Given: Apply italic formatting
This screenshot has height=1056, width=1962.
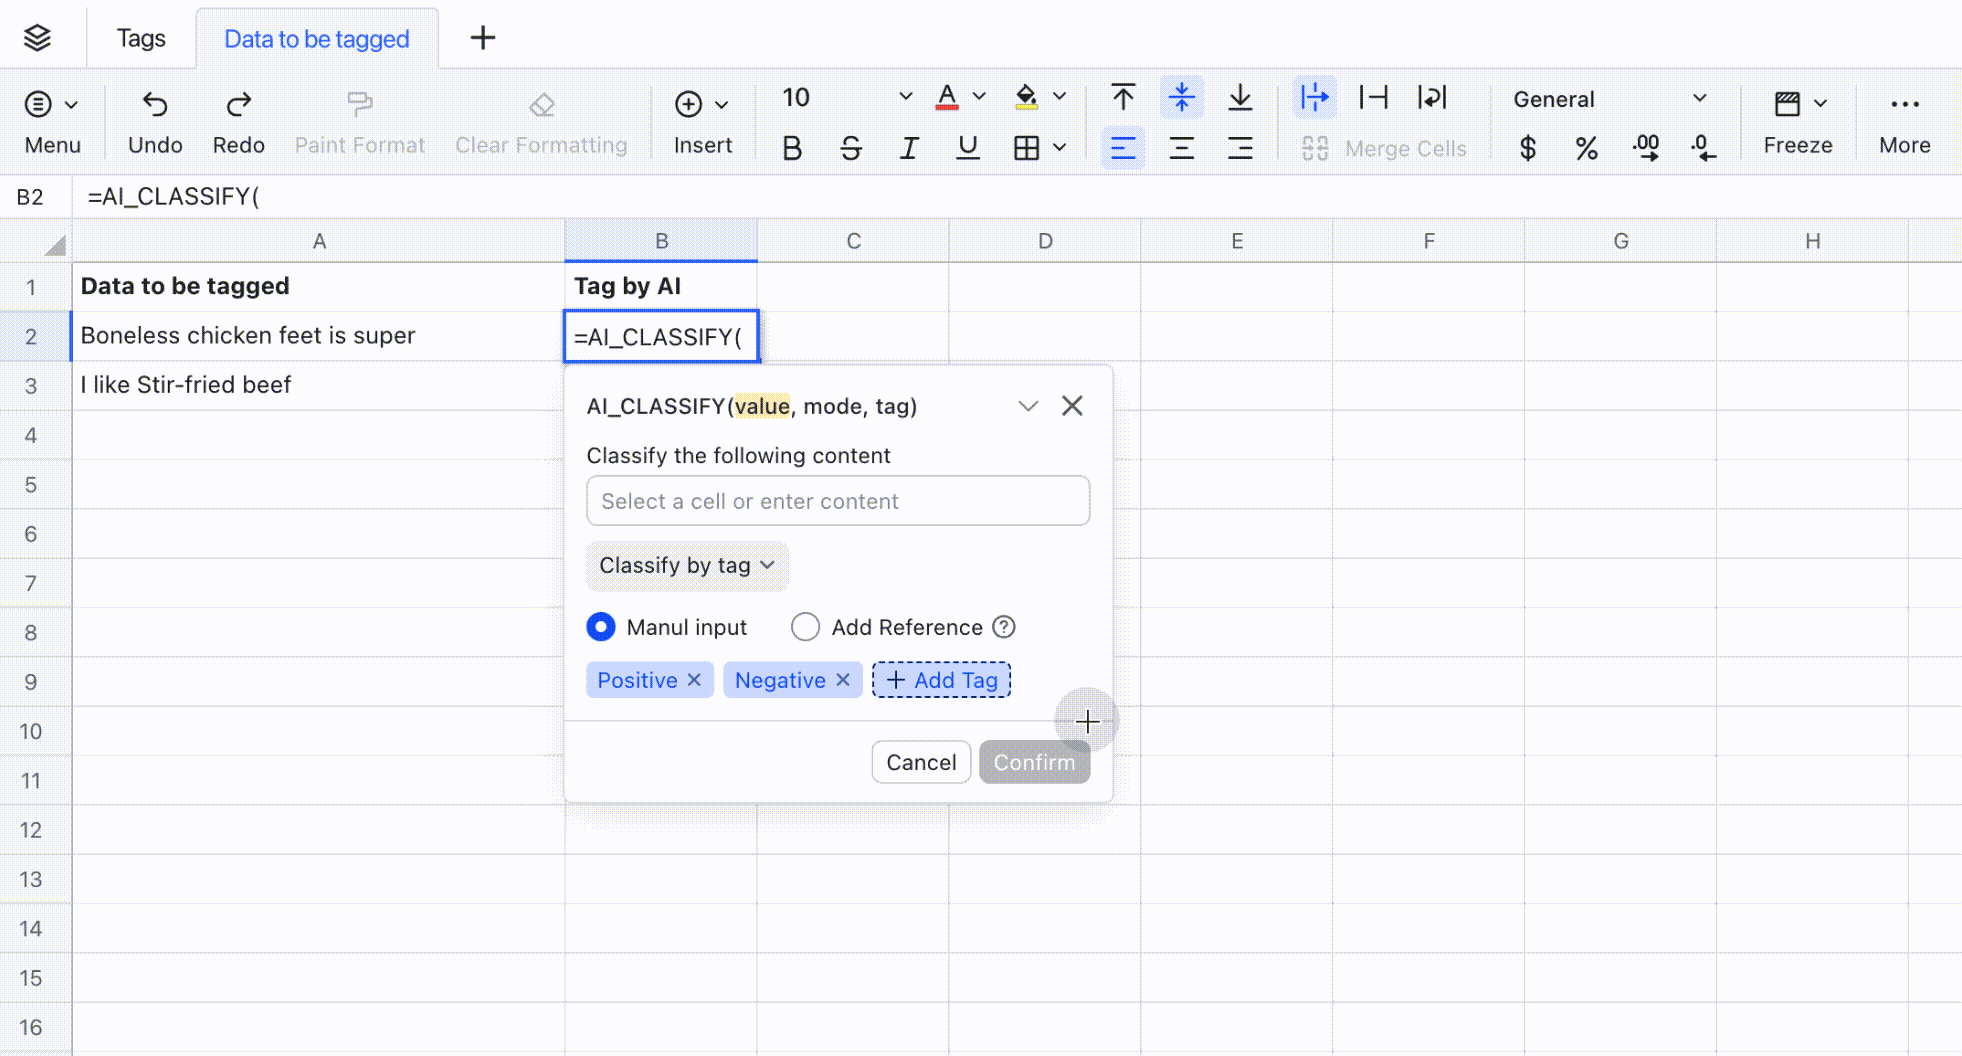Looking at the screenshot, I should pos(908,148).
